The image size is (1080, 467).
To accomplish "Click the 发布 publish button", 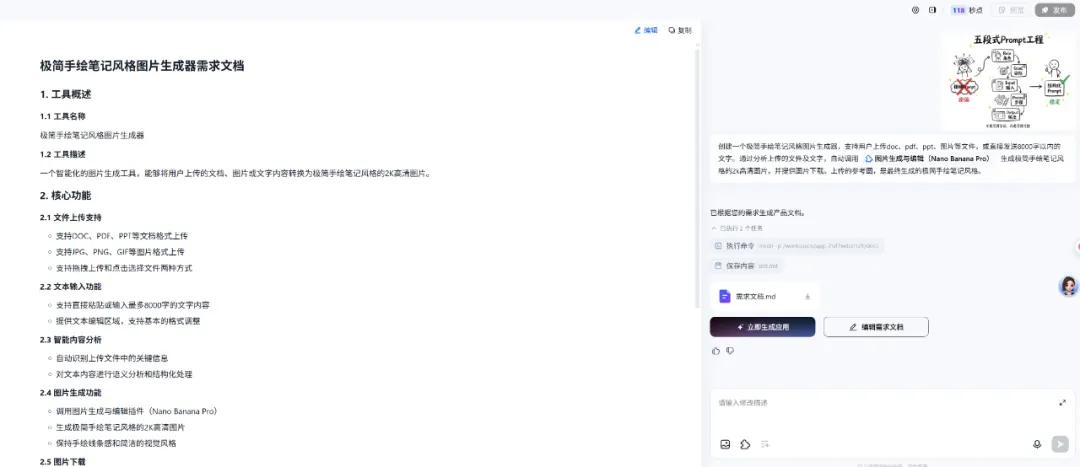I will coord(1054,10).
